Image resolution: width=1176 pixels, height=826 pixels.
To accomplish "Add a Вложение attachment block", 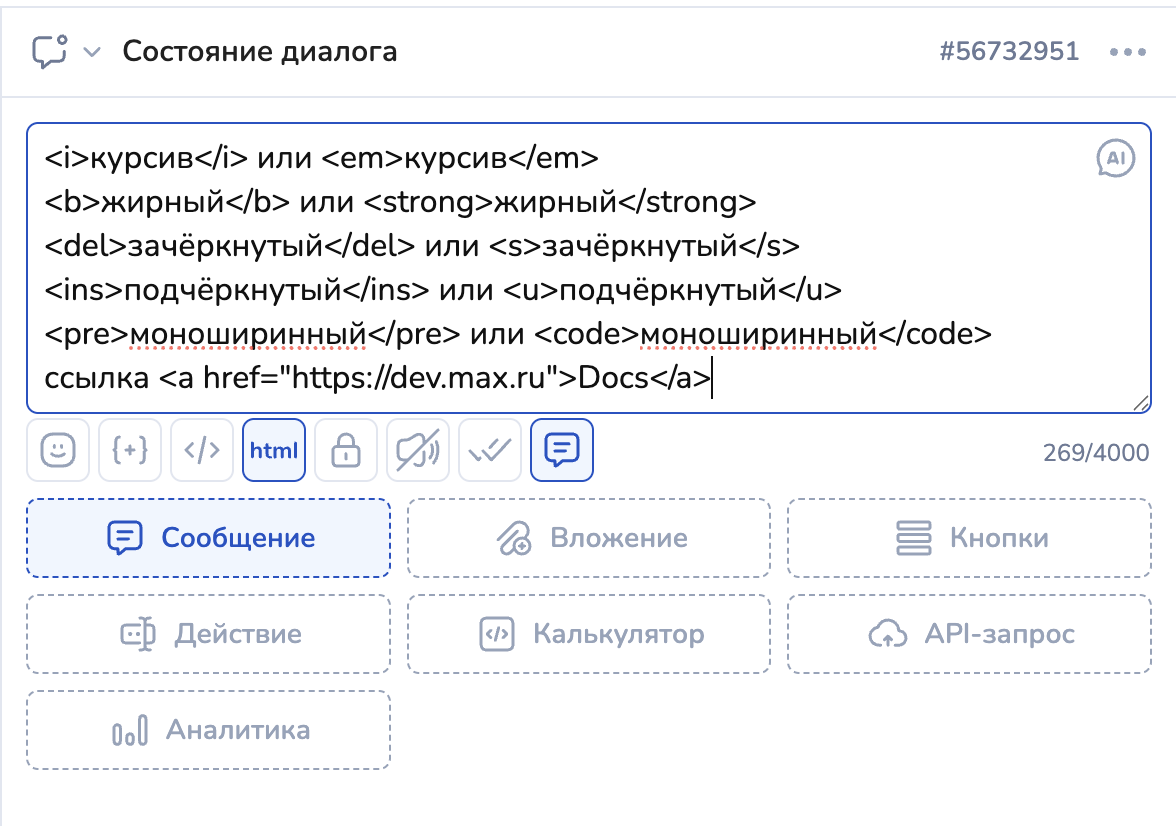I will pyautogui.click(x=589, y=538).
